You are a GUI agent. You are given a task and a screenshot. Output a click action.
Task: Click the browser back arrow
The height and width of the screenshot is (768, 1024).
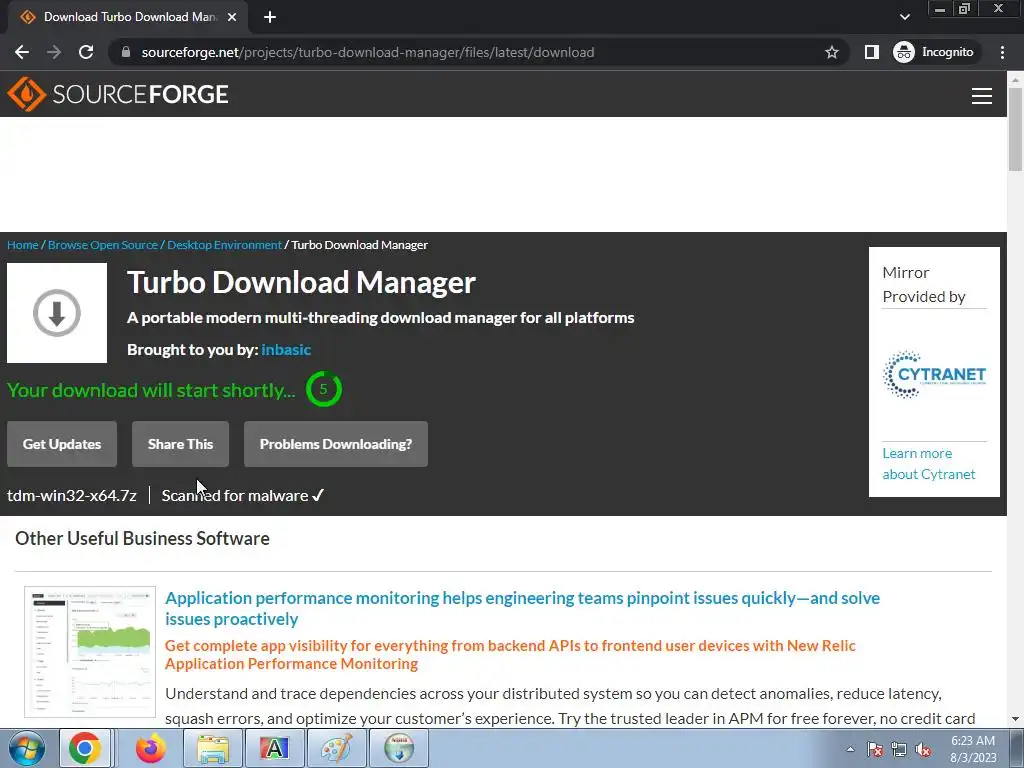(x=22, y=52)
